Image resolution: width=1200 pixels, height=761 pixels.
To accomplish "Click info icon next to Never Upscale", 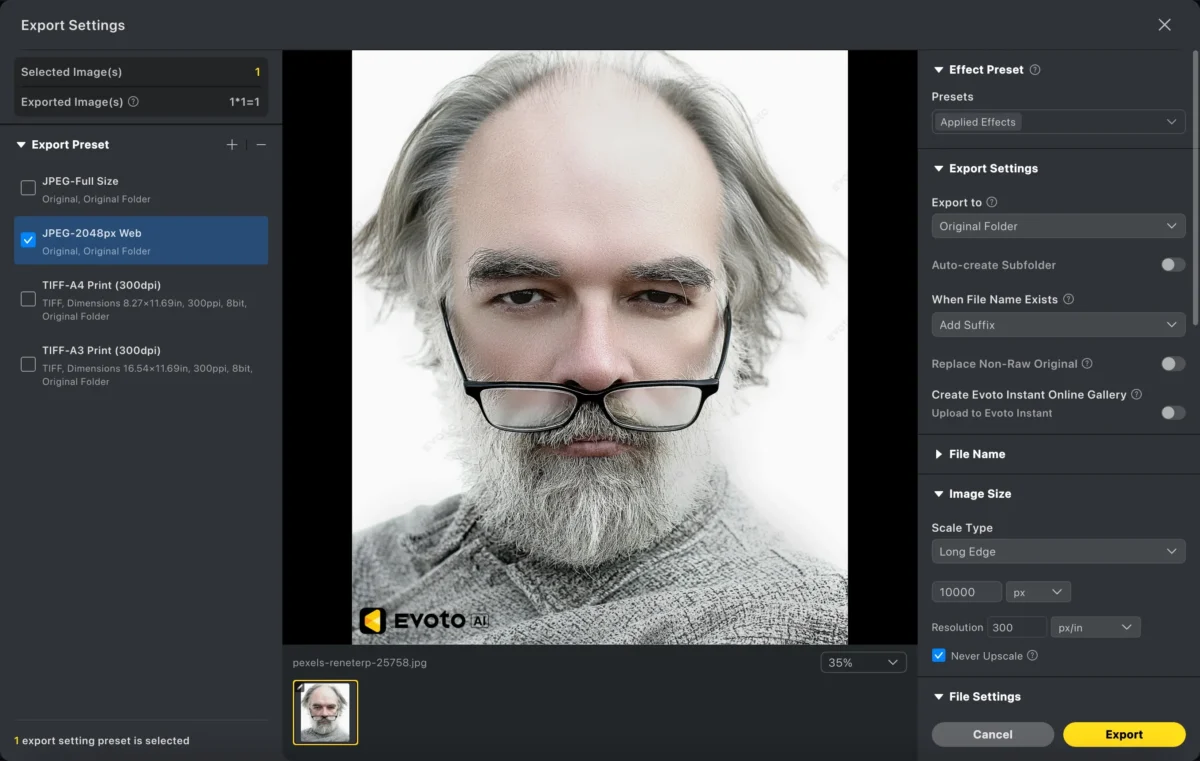I will tap(1032, 656).
